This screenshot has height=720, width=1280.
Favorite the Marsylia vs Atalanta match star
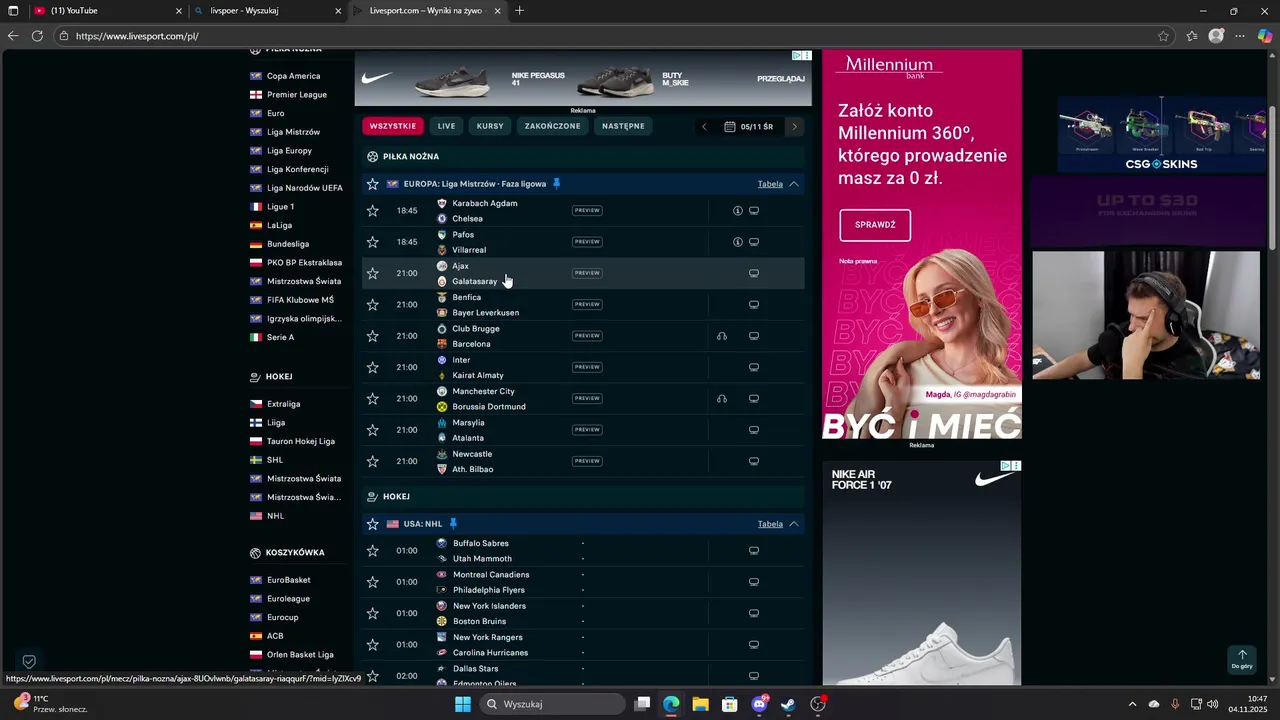point(373,430)
